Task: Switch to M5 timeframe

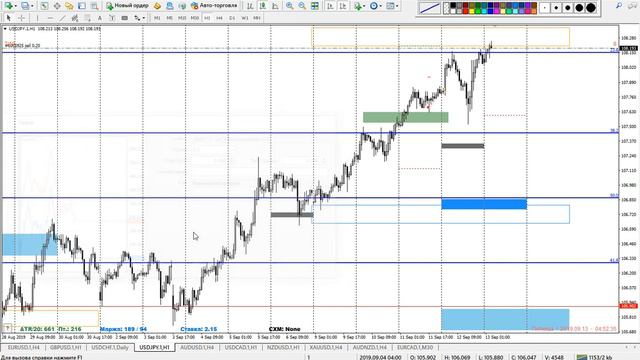Action: pyautogui.click(x=169, y=18)
